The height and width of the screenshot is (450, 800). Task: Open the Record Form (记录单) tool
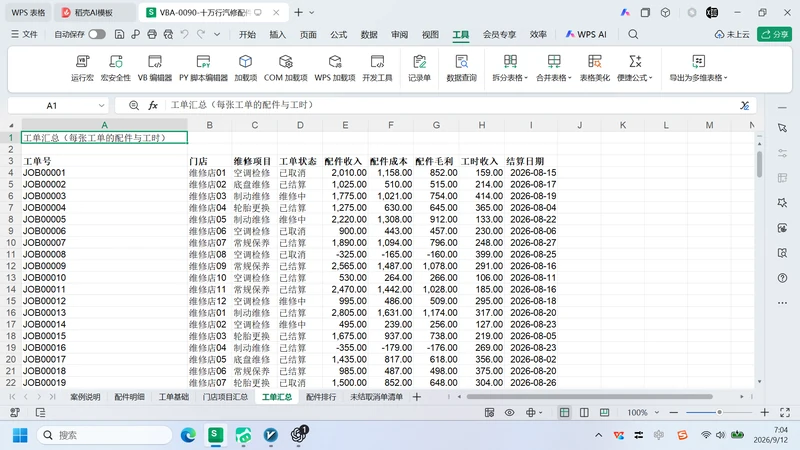tap(419, 68)
